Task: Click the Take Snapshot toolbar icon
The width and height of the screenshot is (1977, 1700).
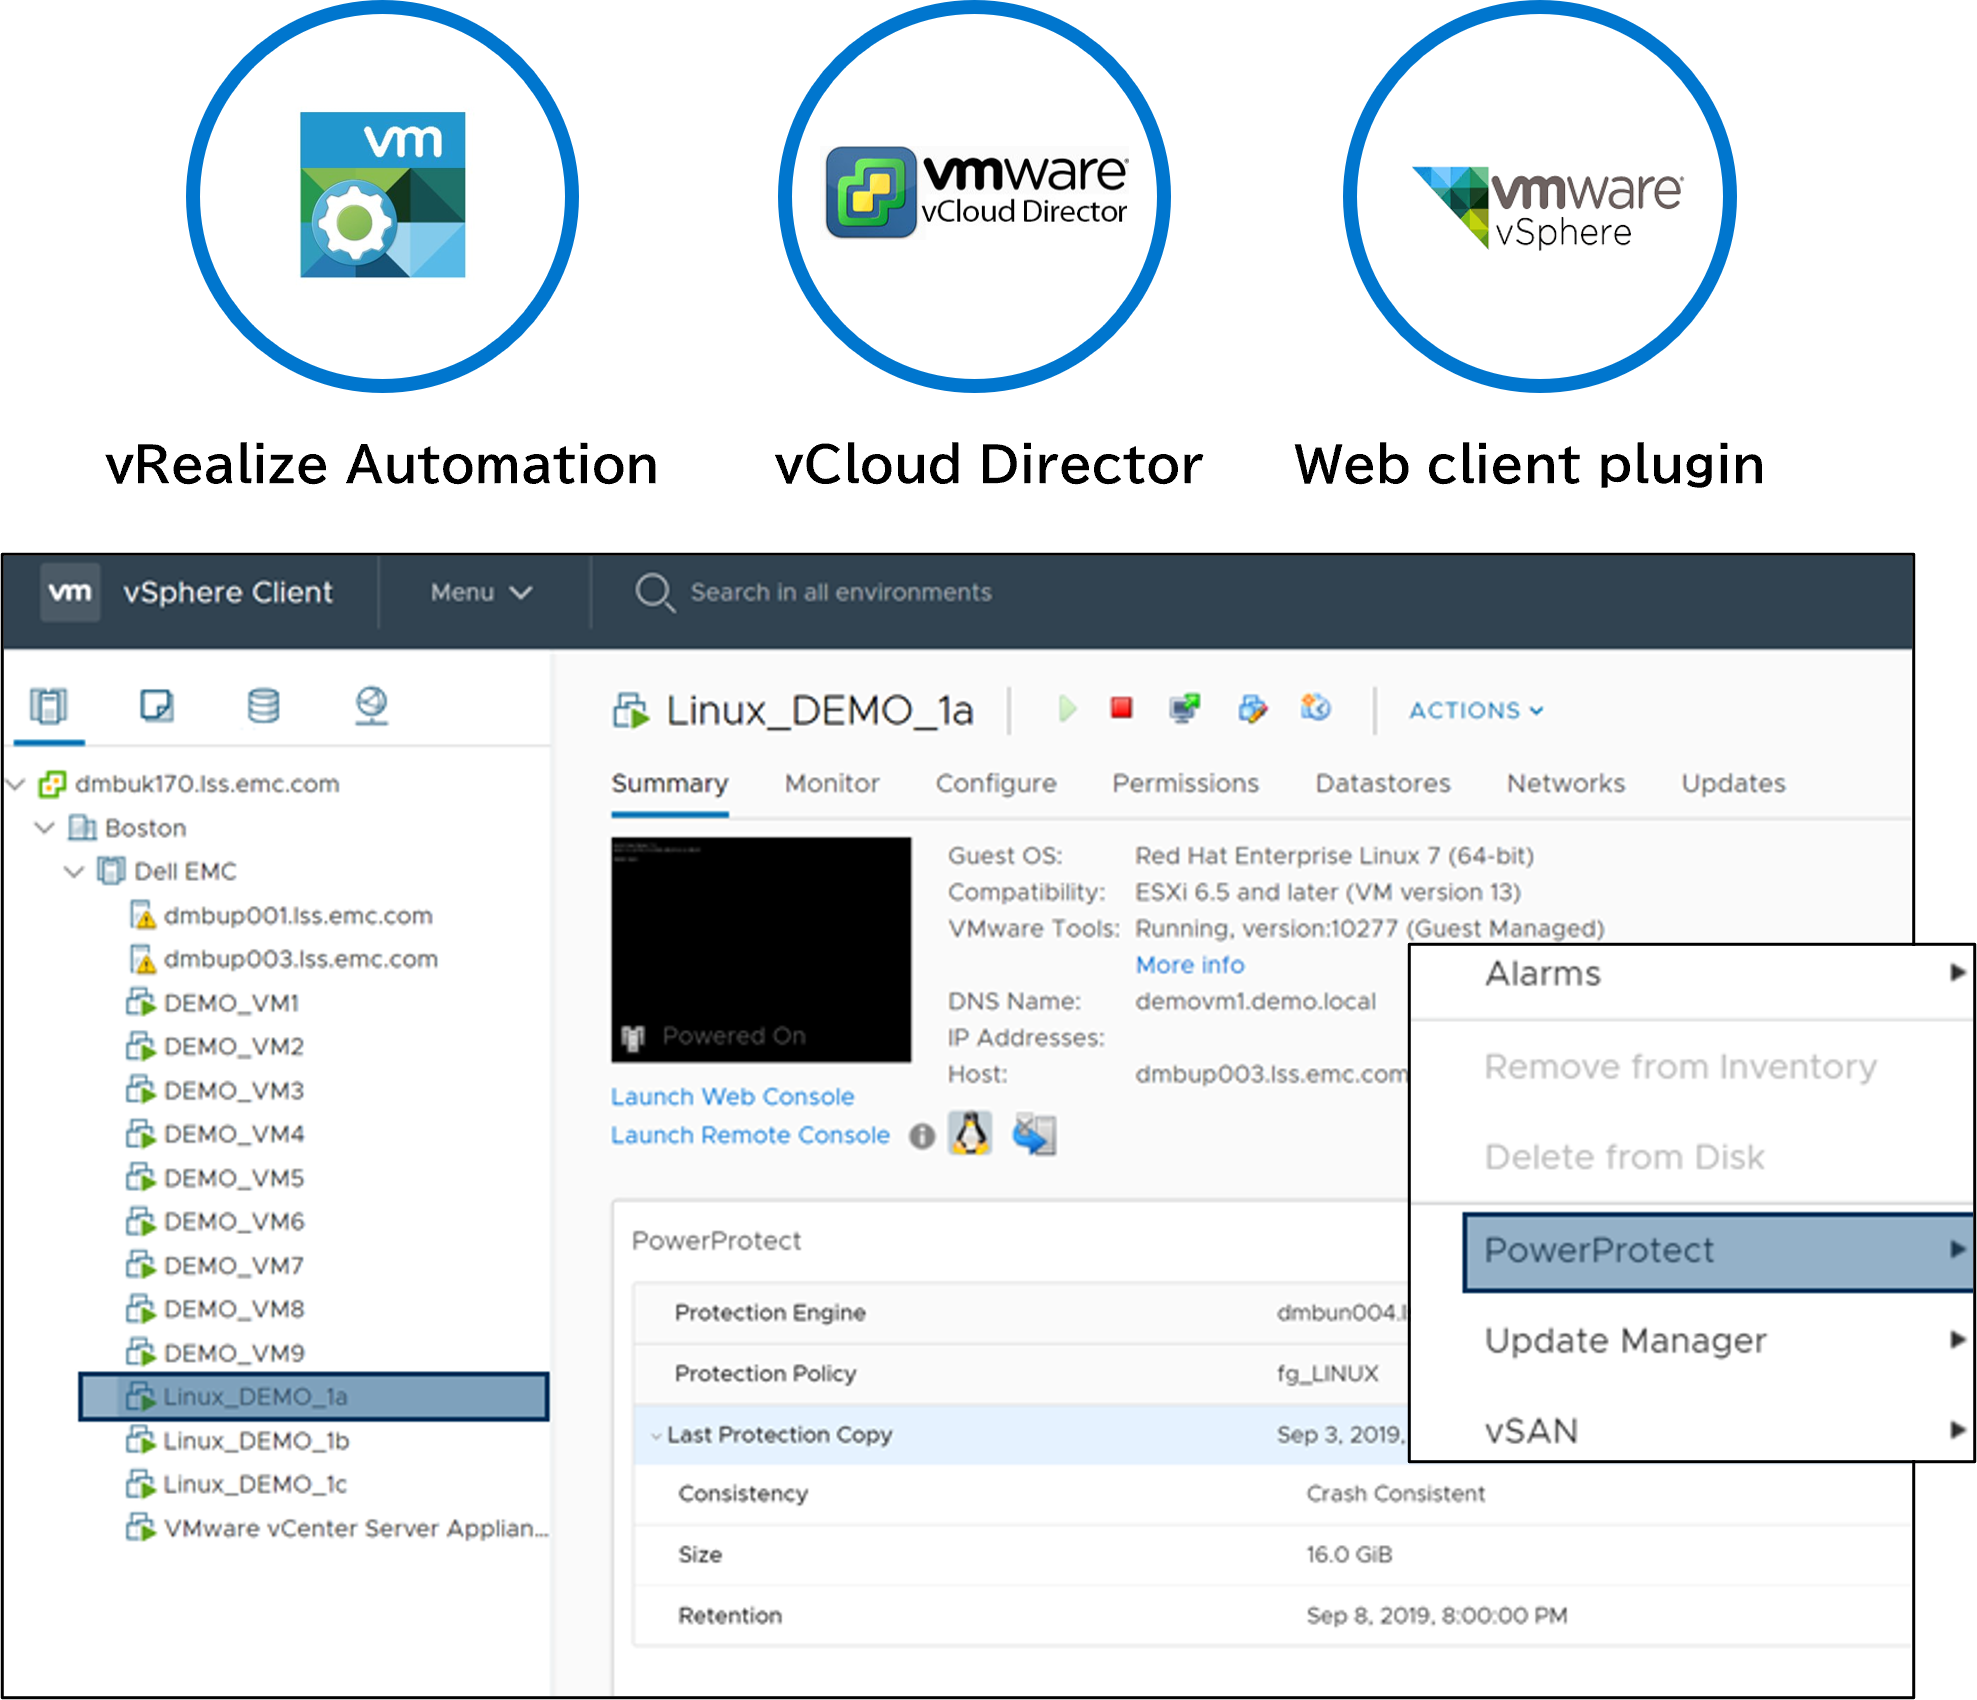Action: click(1316, 708)
